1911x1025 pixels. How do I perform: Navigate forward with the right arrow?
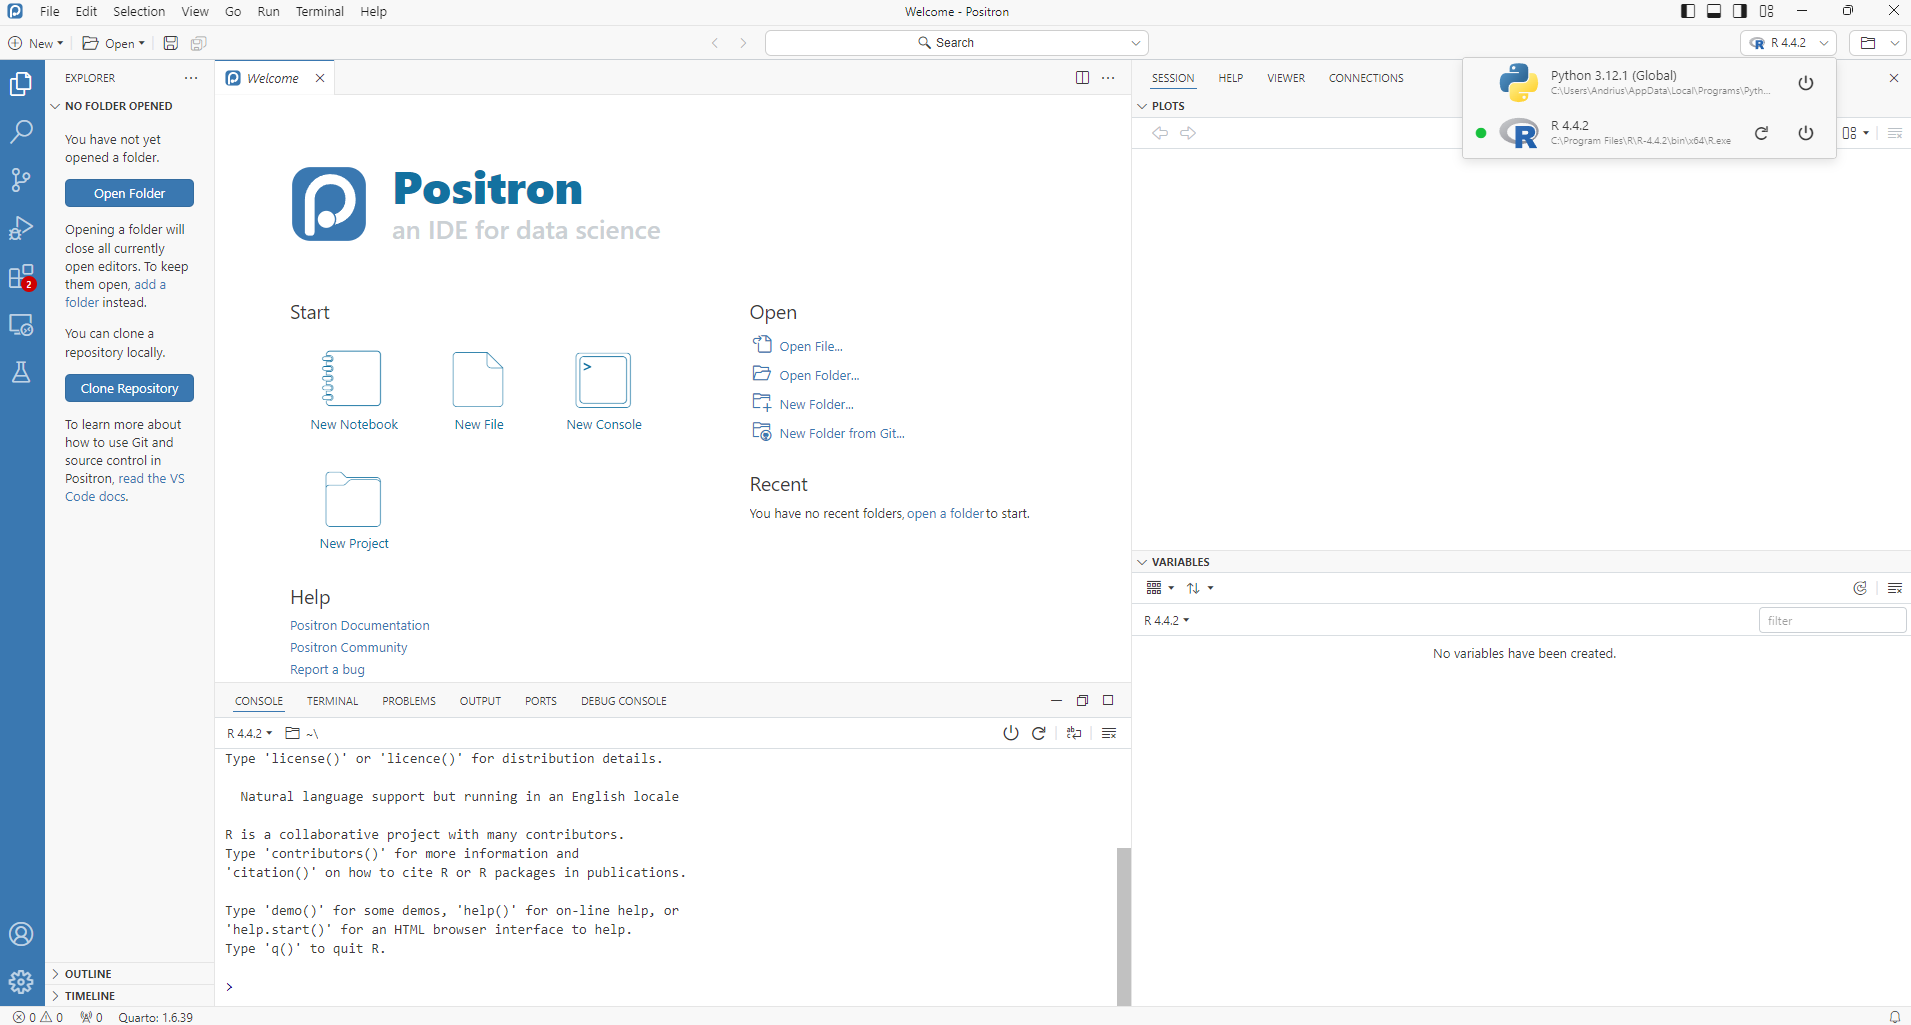743,43
